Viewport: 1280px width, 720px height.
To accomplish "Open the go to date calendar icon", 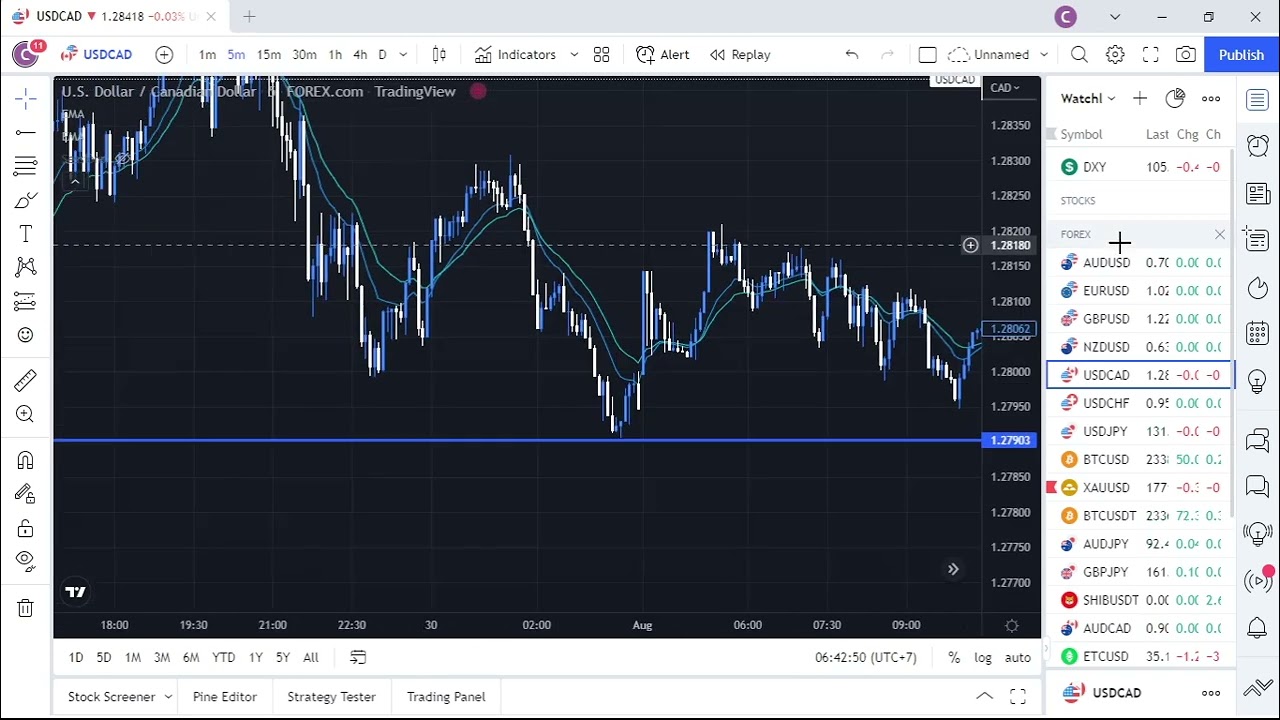I will [x=358, y=657].
